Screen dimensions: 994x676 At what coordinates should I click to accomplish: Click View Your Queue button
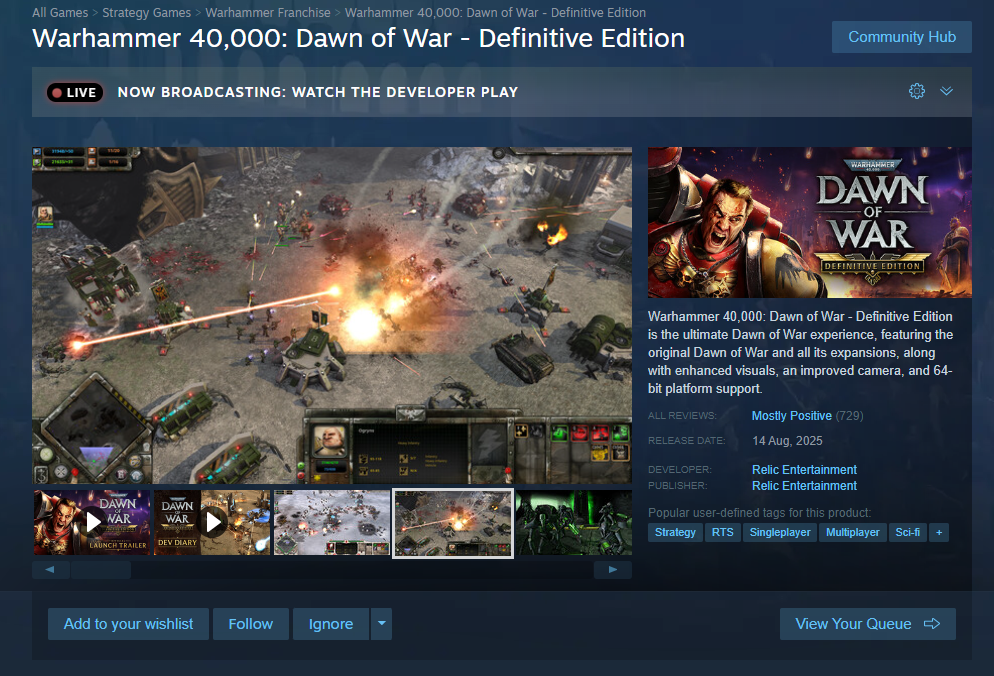coord(867,624)
